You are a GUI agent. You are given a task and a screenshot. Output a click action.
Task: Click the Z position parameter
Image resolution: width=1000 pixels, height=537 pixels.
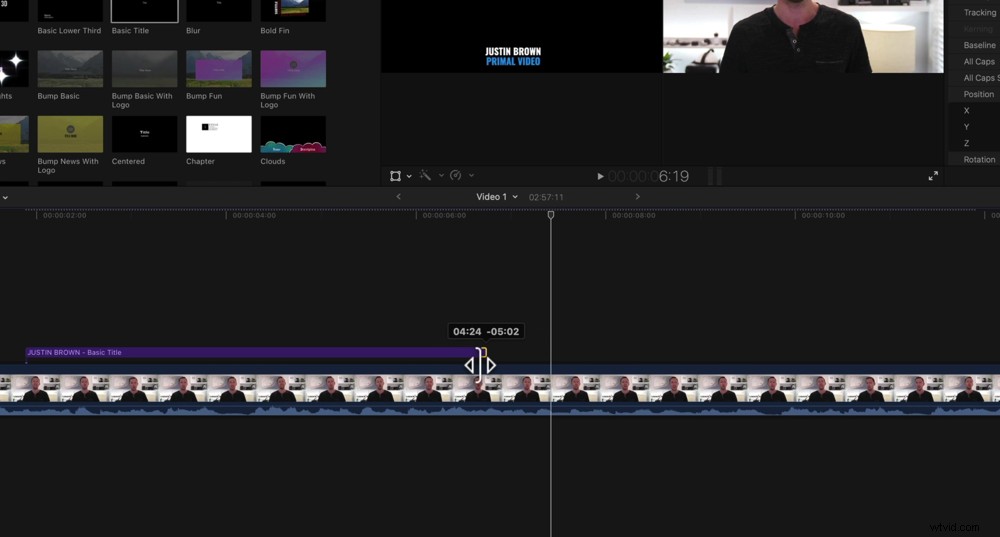coord(966,143)
